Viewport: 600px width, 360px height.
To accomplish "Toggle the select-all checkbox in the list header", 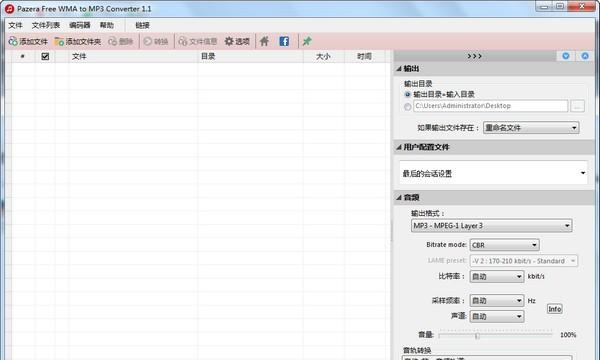I will (x=45, y=57).
